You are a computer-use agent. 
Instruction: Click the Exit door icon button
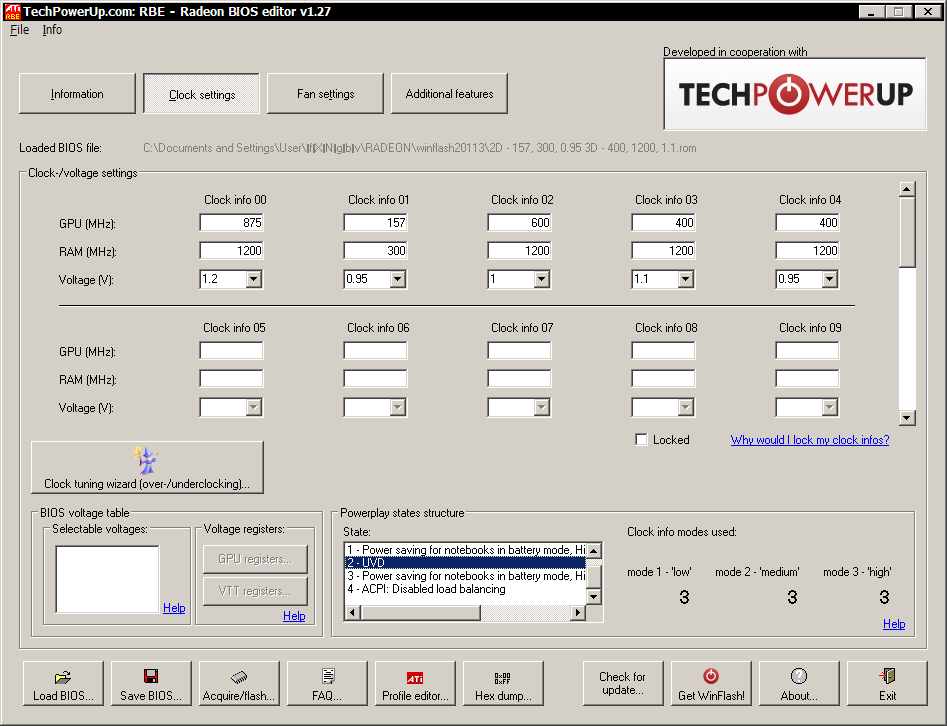tap(887, 685)
